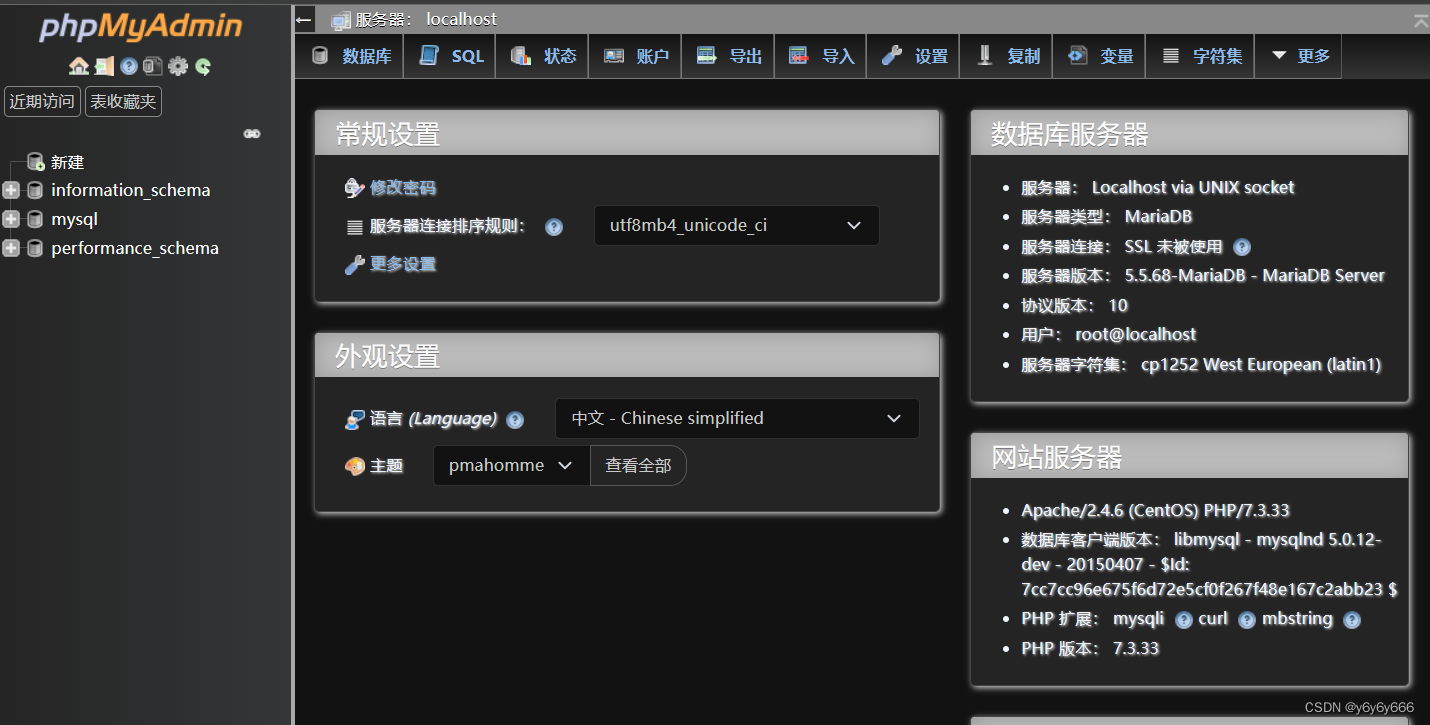Click the phpMyAdmin logo

point(141,26)
